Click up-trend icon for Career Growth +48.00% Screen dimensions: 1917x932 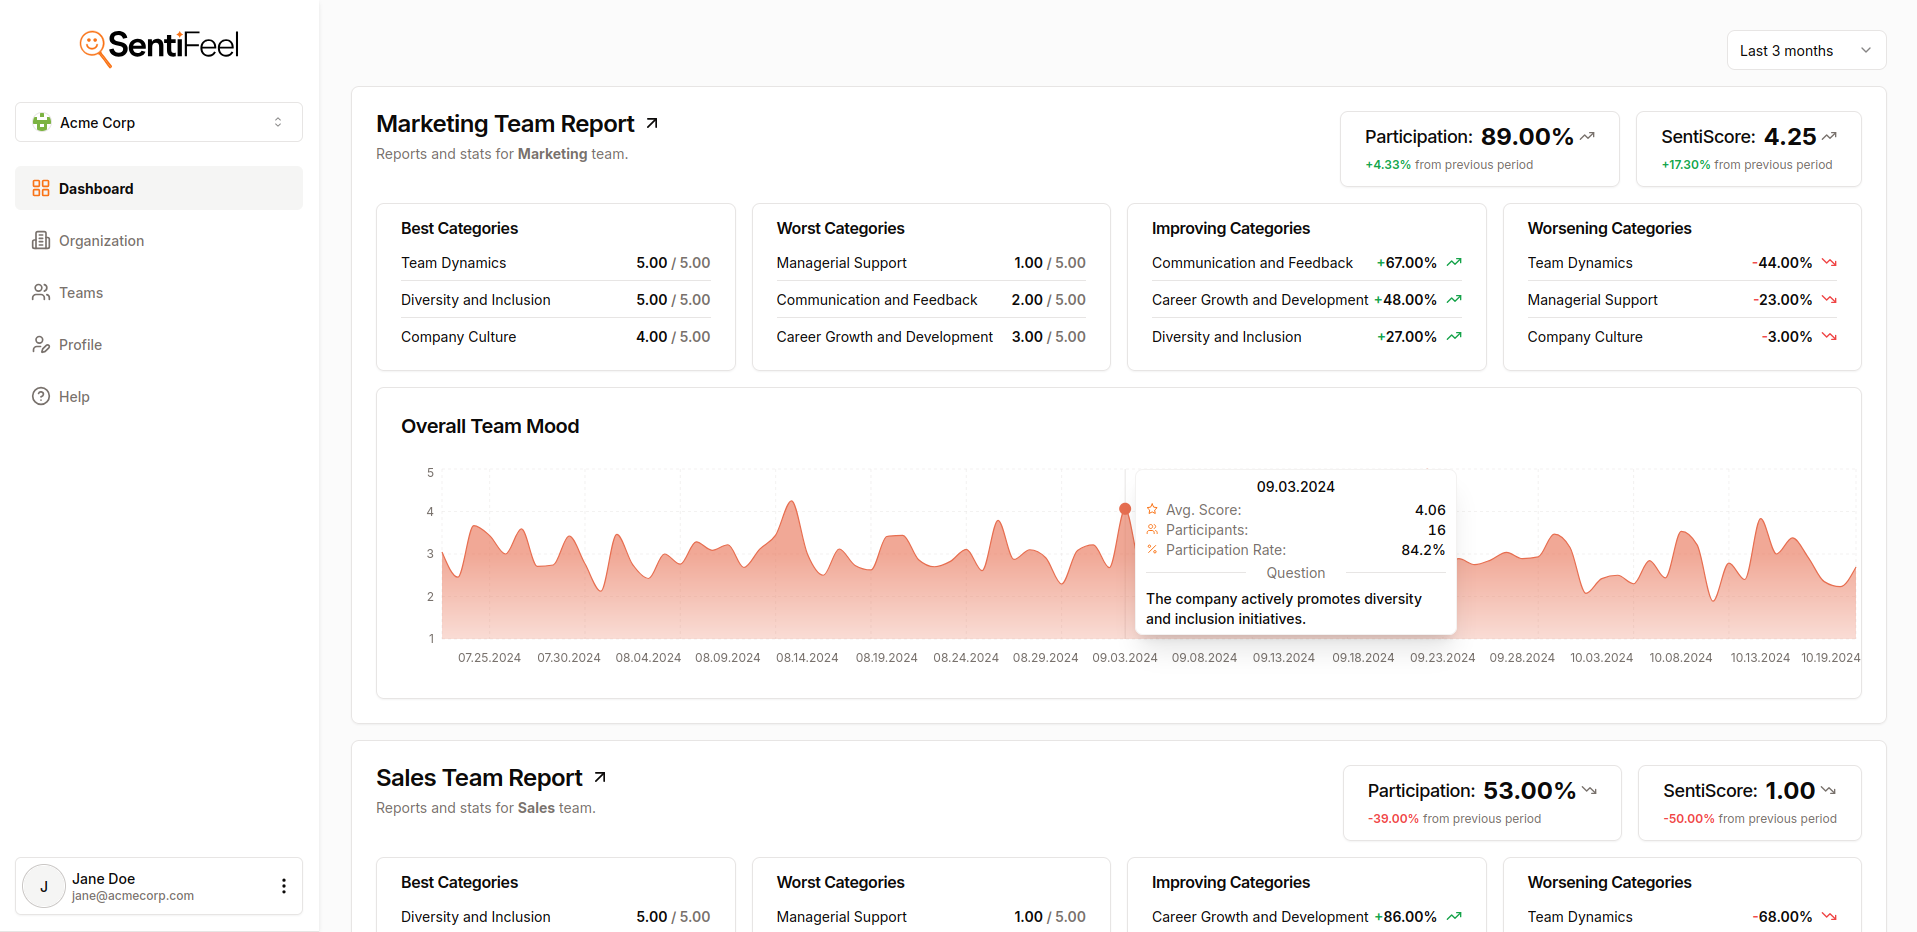(x=1454, y=299)
